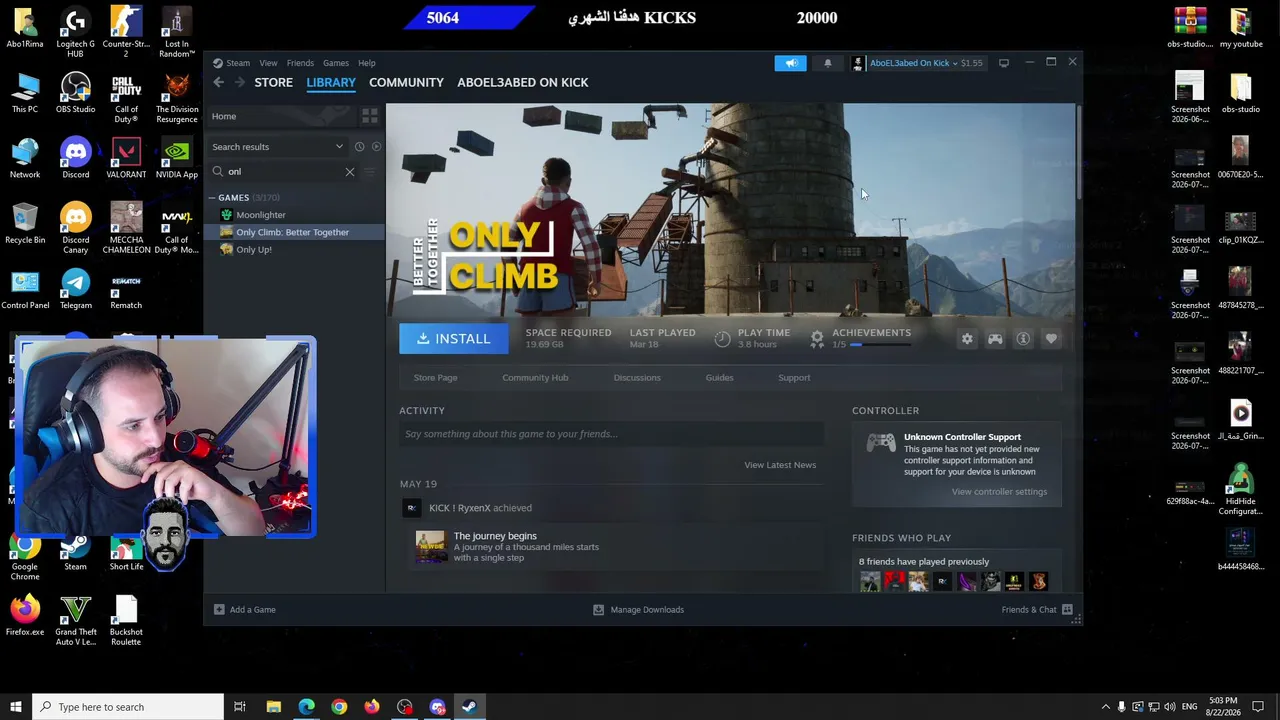Open the game's Store Page link

[435, 378]
